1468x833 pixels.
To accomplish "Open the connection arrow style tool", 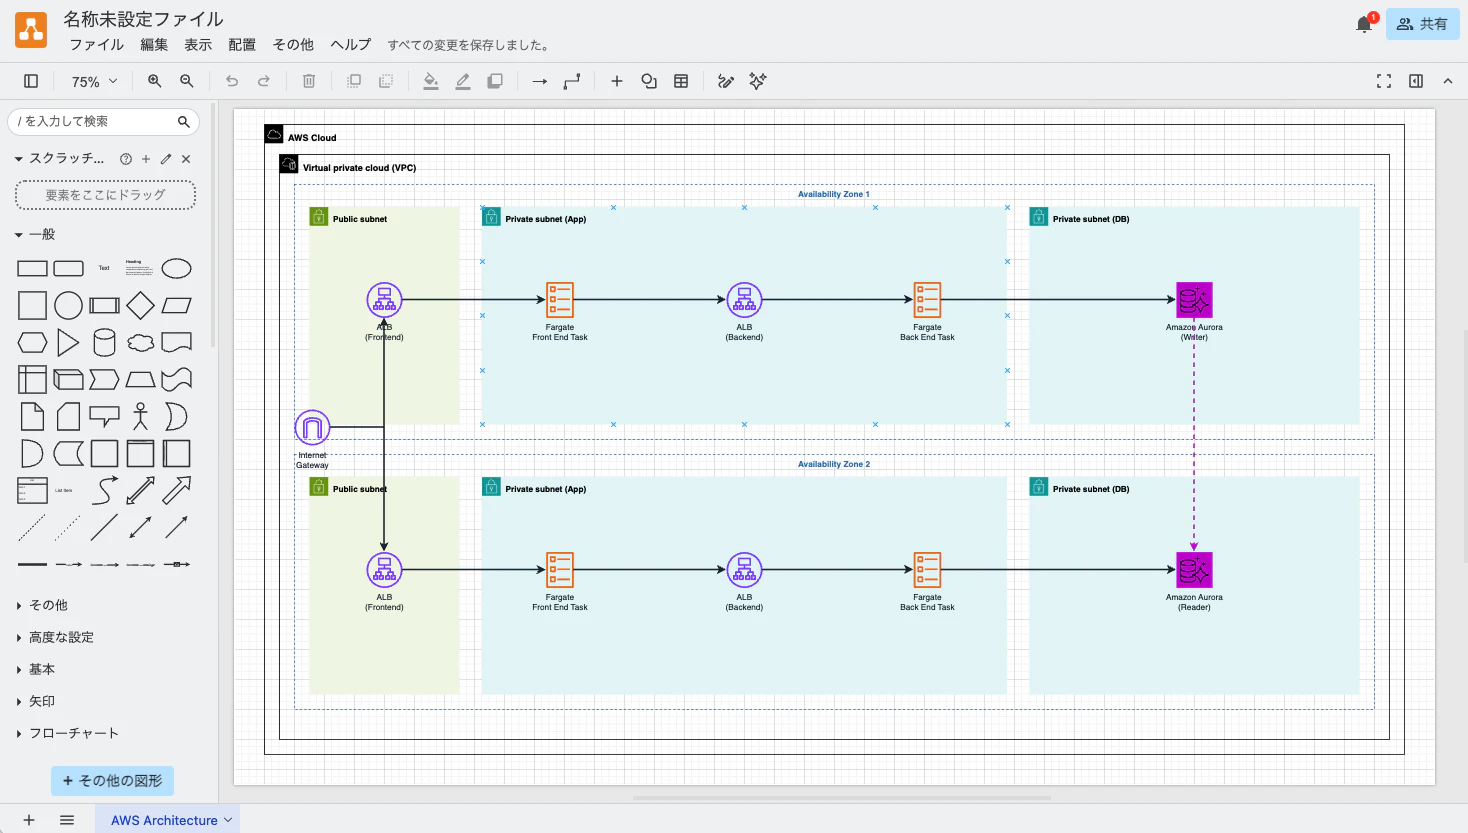I will [x=540, y=81].
